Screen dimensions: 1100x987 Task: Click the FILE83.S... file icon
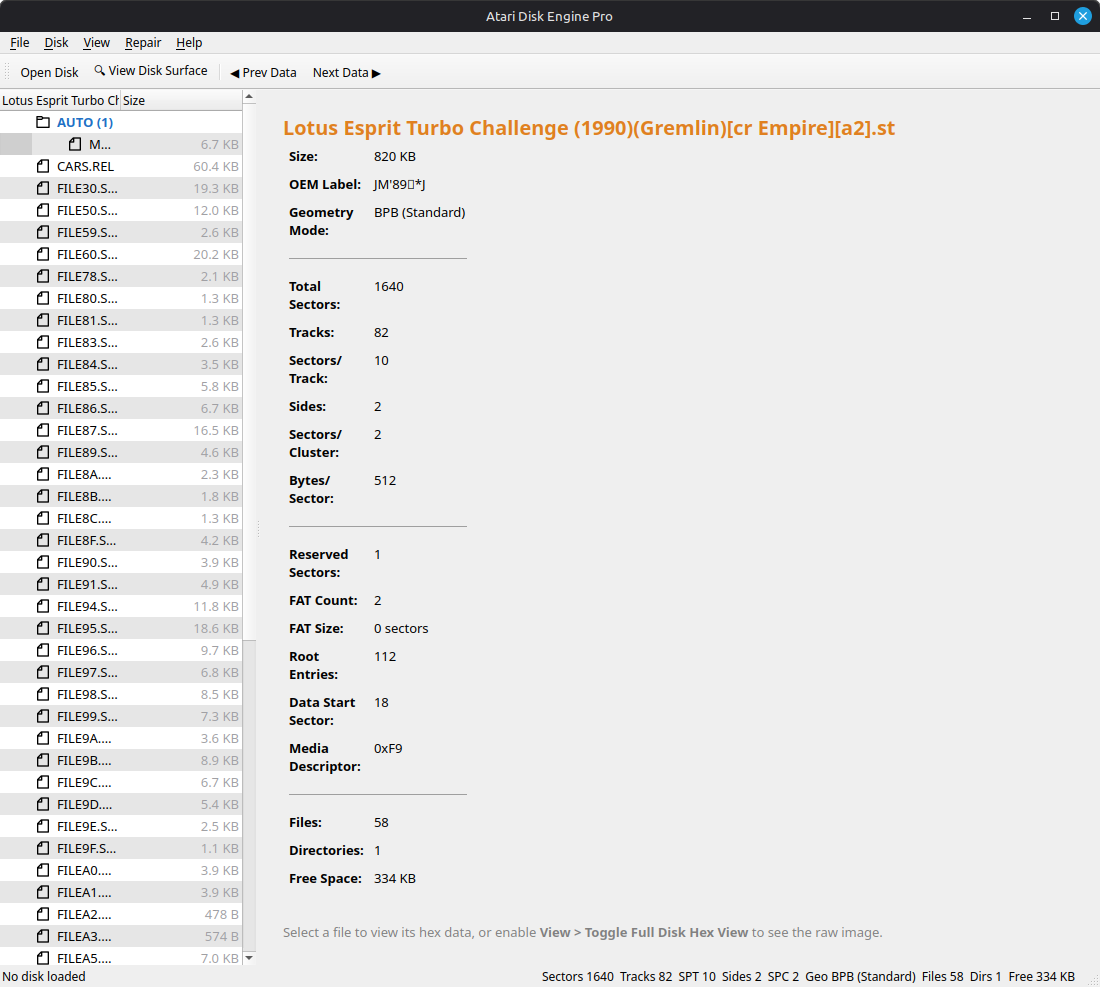pyautogui.click(x=43, y=342)
